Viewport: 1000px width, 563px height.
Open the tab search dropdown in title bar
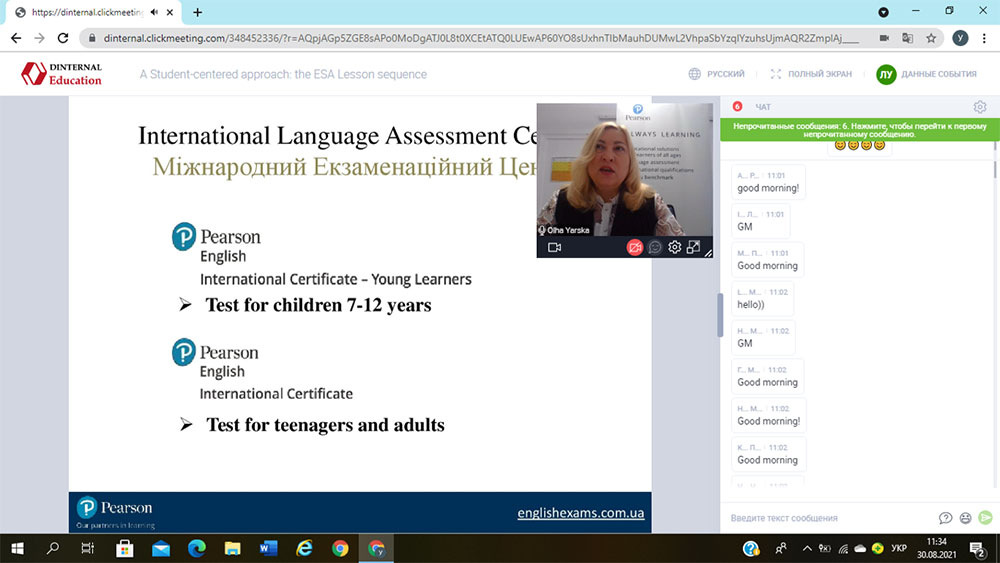[883, 12]
